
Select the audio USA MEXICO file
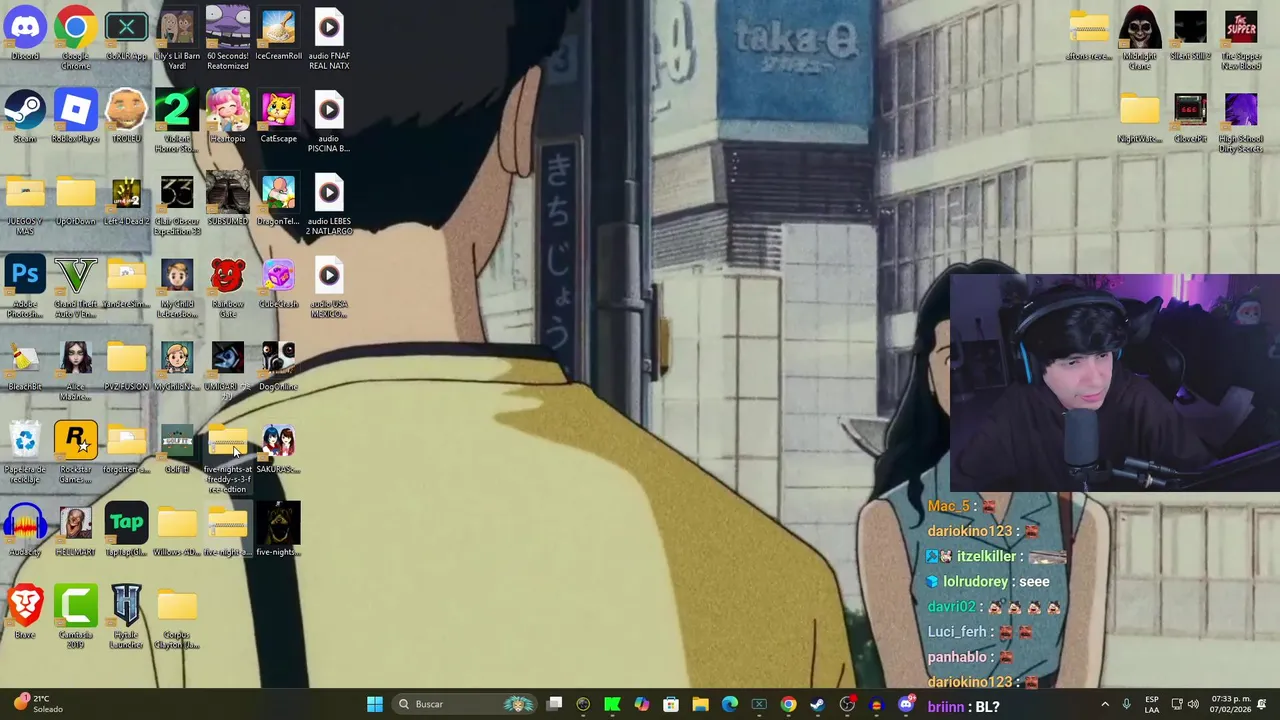click(329, 288)
